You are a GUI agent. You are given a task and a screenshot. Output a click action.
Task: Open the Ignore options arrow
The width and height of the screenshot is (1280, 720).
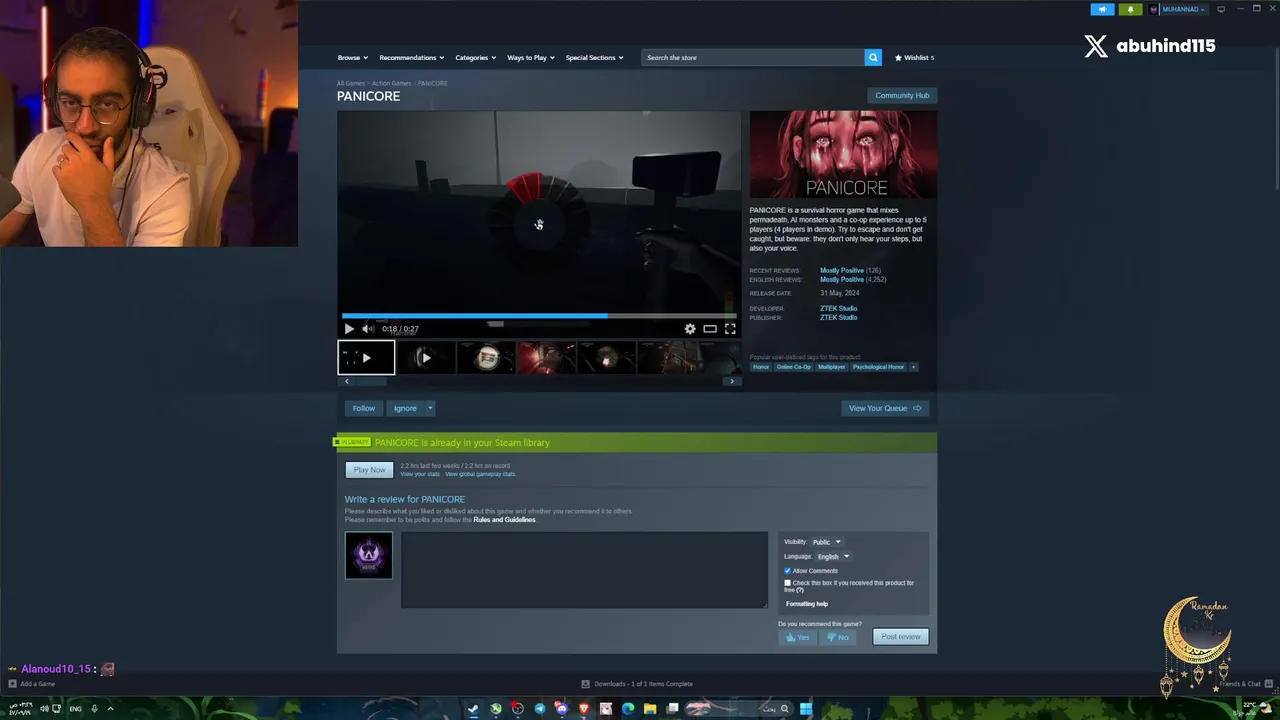tap(430, 408)
